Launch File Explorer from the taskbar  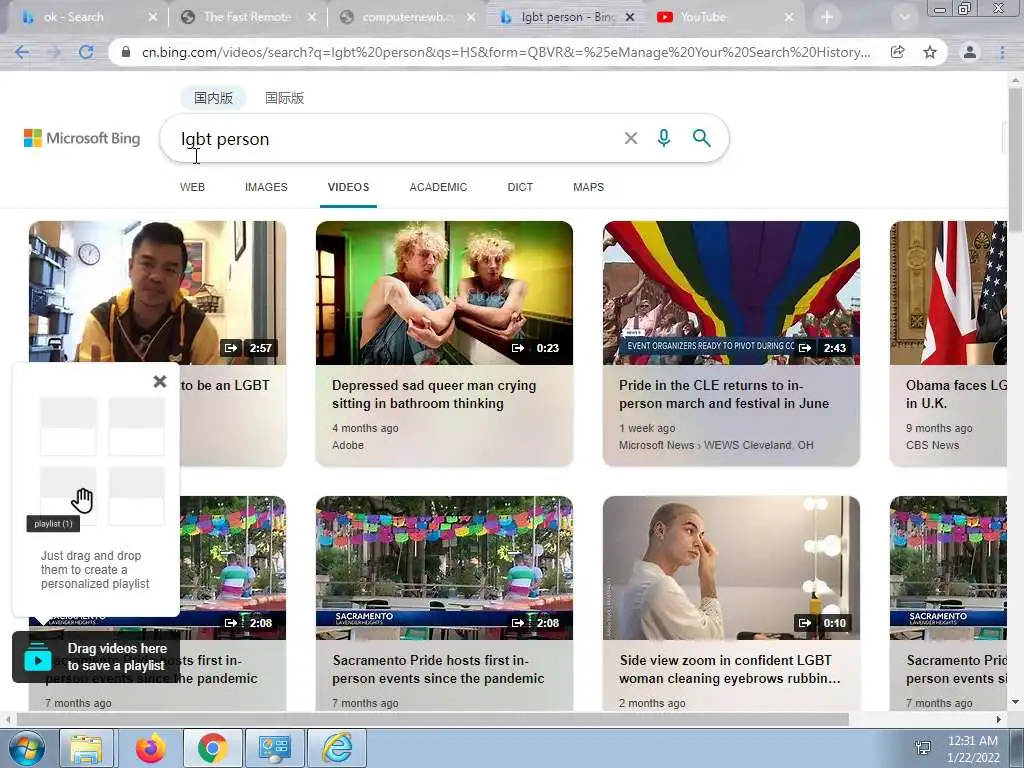point(86,748)
